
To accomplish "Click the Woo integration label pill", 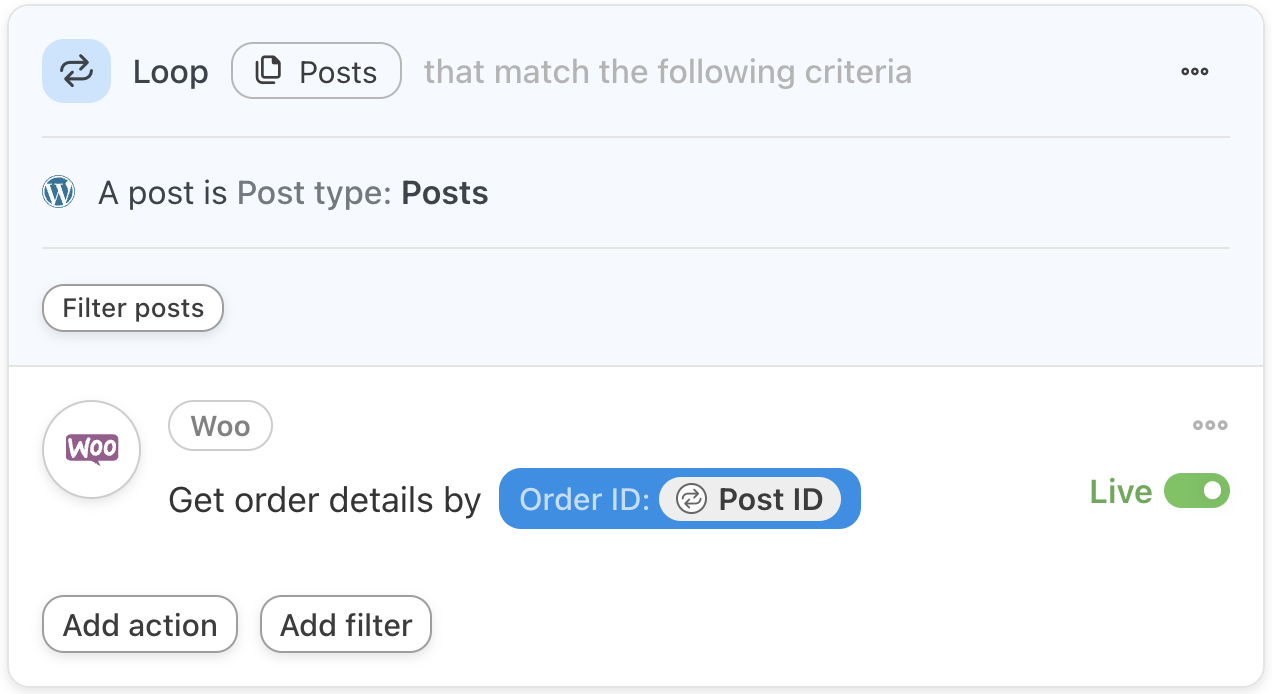I will click(220, 426).
